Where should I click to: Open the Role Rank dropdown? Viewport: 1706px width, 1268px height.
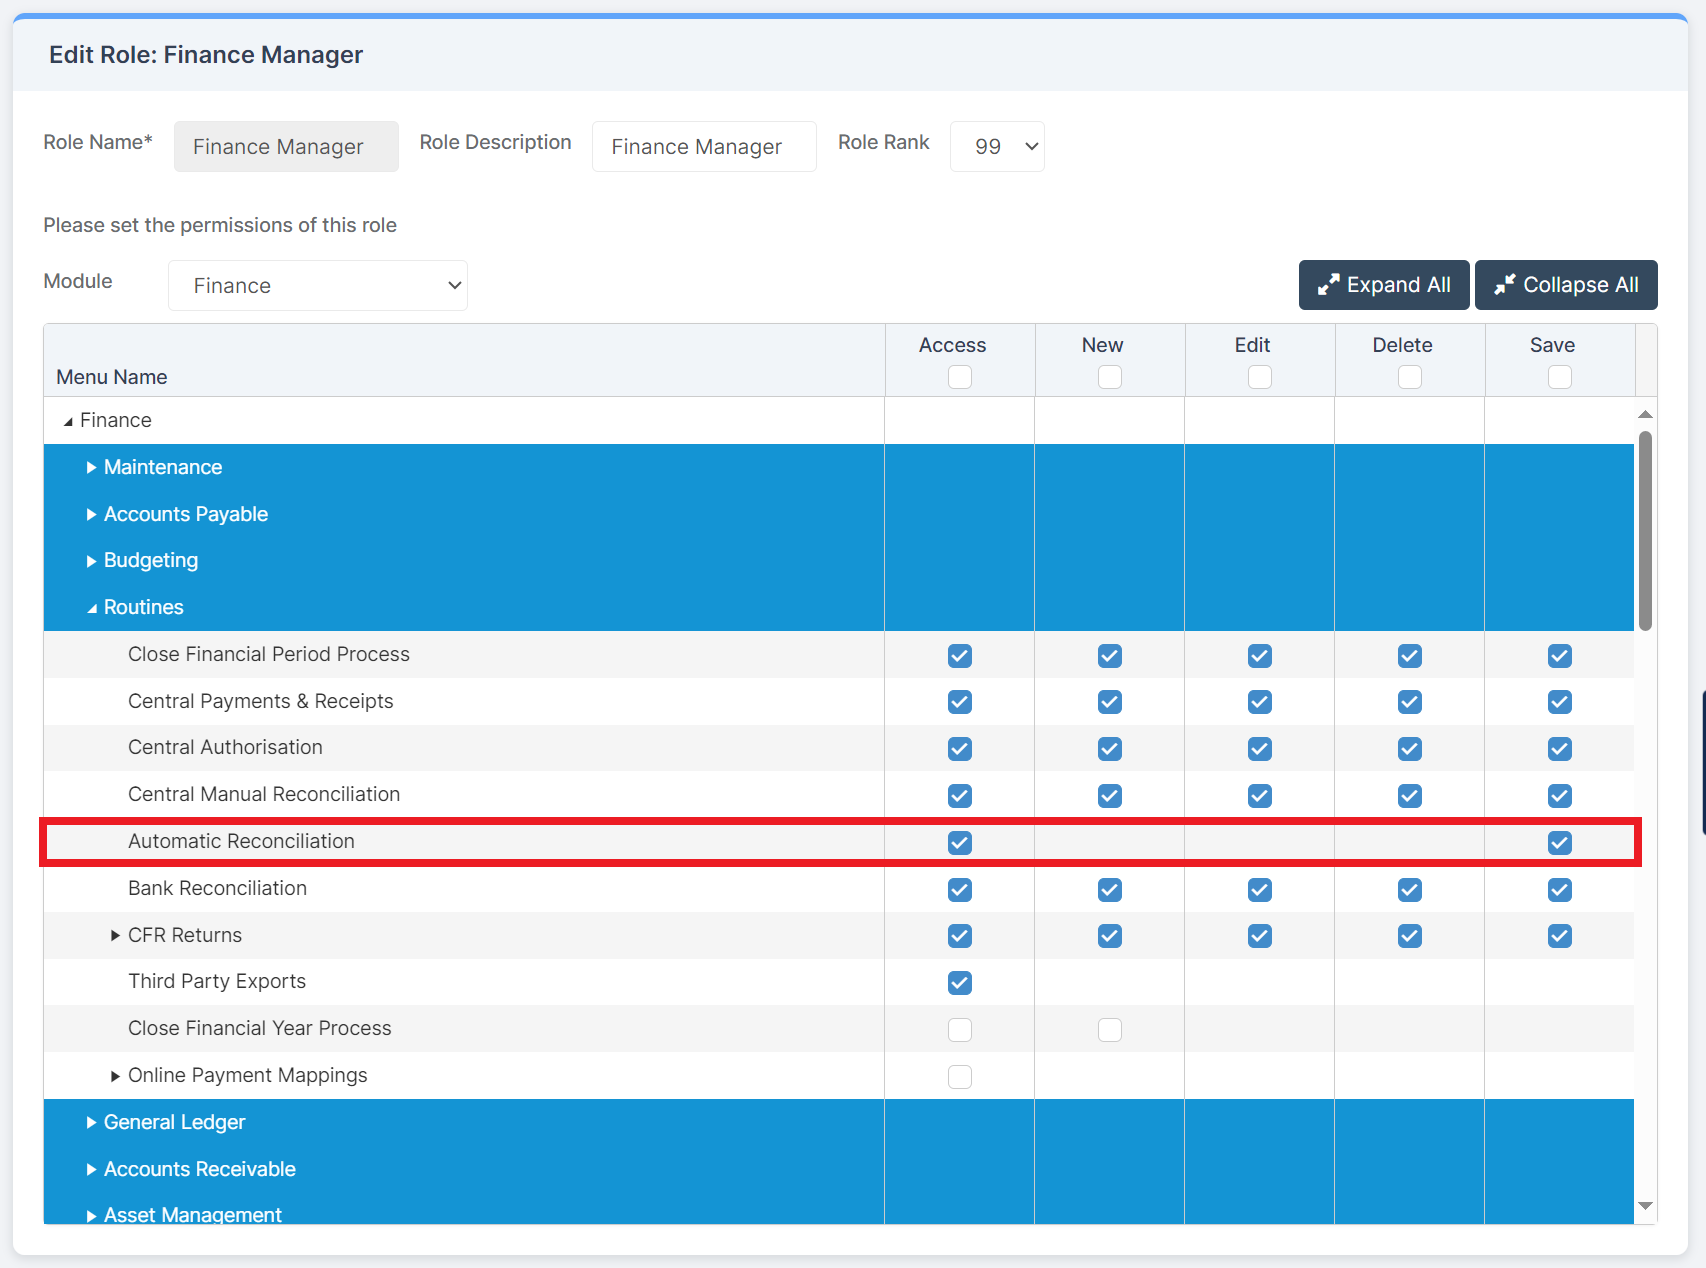996,146
